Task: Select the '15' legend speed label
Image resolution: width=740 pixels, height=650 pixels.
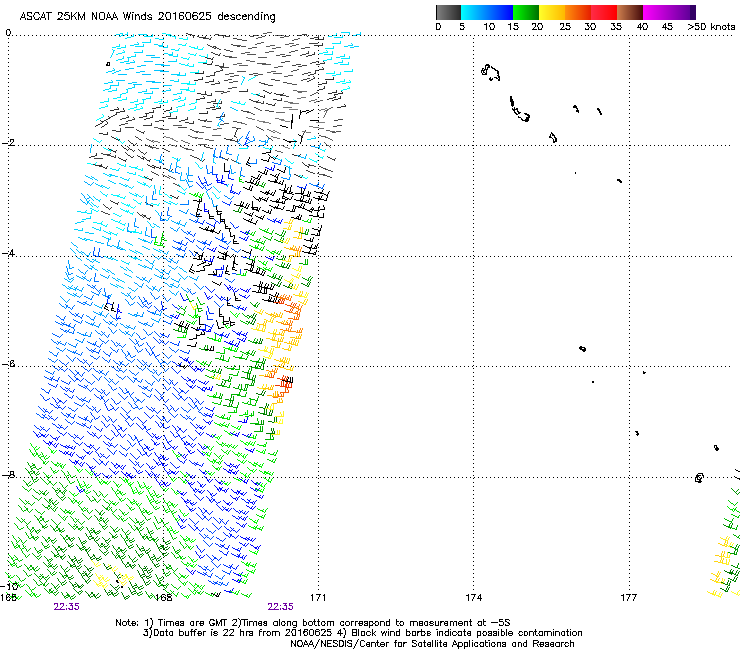Action: tap(513, 27)
